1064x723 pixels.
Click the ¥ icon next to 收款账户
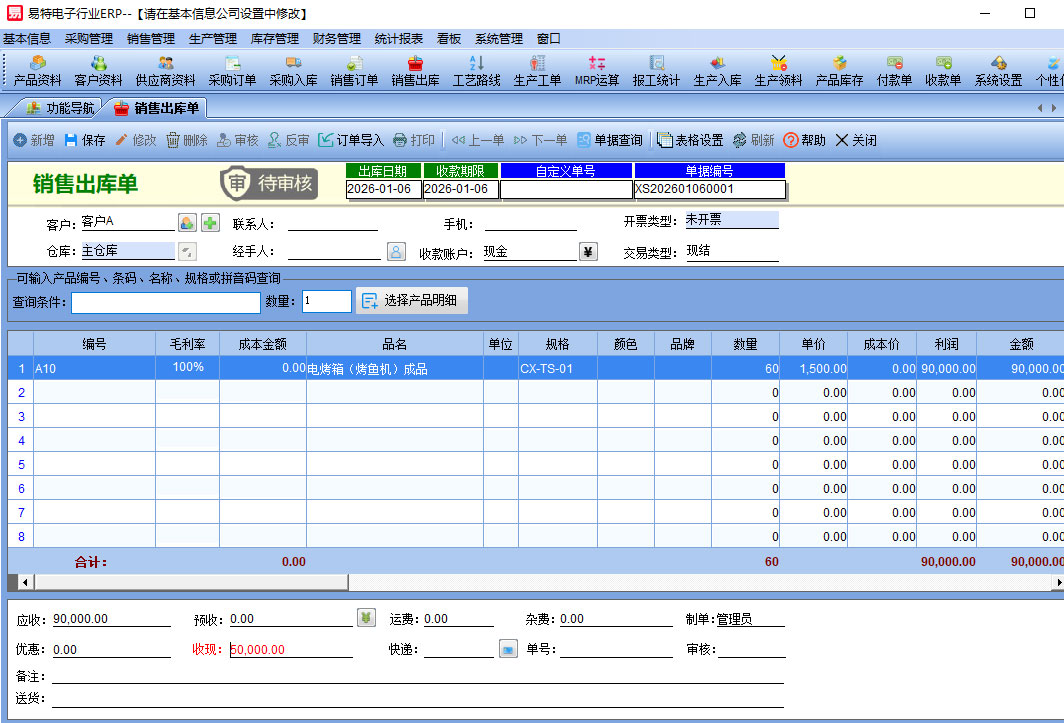click(588, 252)
